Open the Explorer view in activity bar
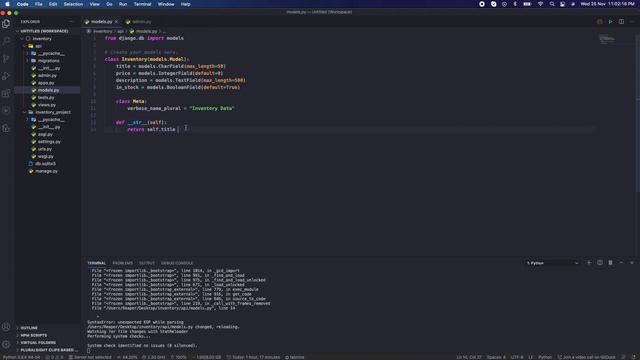This screenshot has height=360, width=640. click(6, 24)
